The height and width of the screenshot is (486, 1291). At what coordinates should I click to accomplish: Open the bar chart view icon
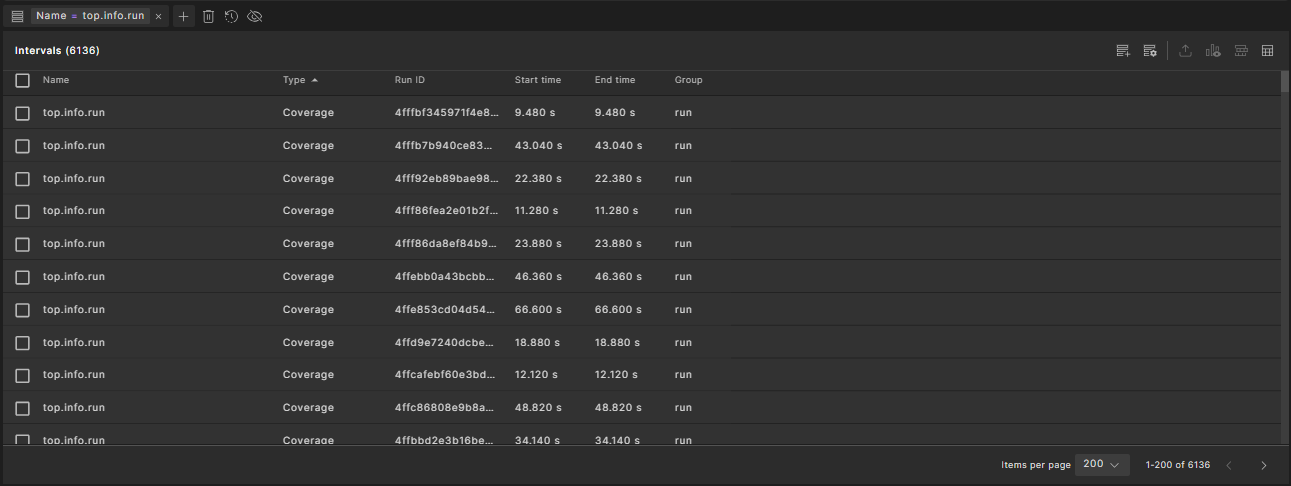coord(1213,51)
